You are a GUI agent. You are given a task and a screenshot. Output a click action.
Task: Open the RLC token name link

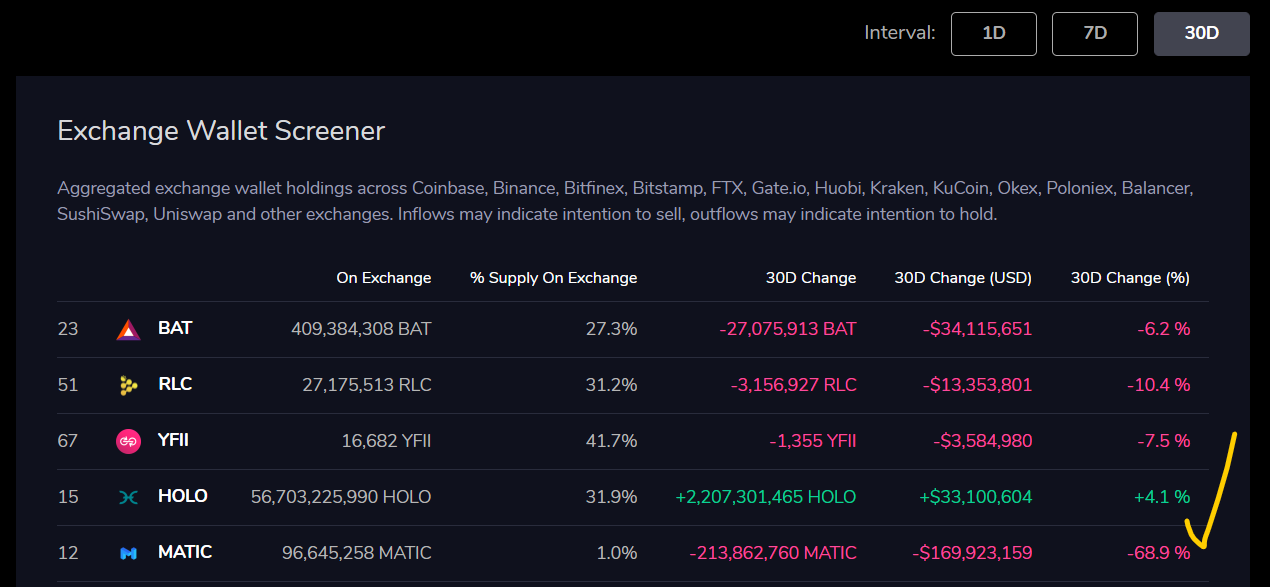coord(175,384)
